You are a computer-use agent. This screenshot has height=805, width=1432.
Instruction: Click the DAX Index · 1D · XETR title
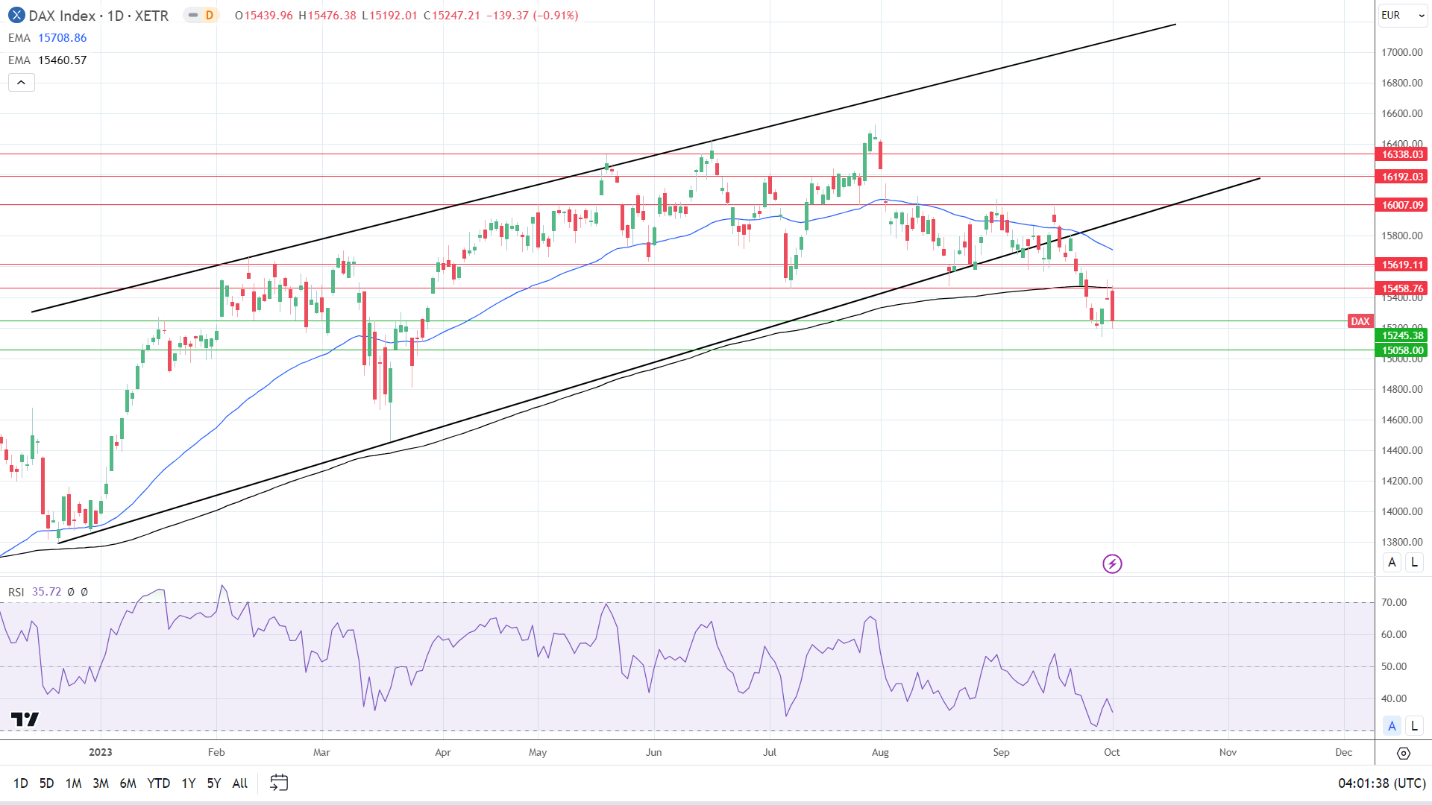(99, 16)
